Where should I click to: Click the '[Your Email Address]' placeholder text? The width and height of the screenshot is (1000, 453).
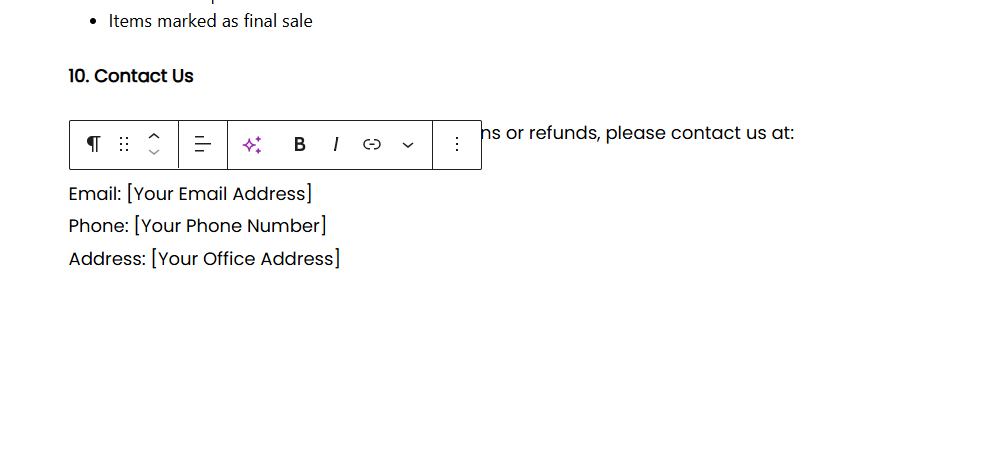pos(219,194)
